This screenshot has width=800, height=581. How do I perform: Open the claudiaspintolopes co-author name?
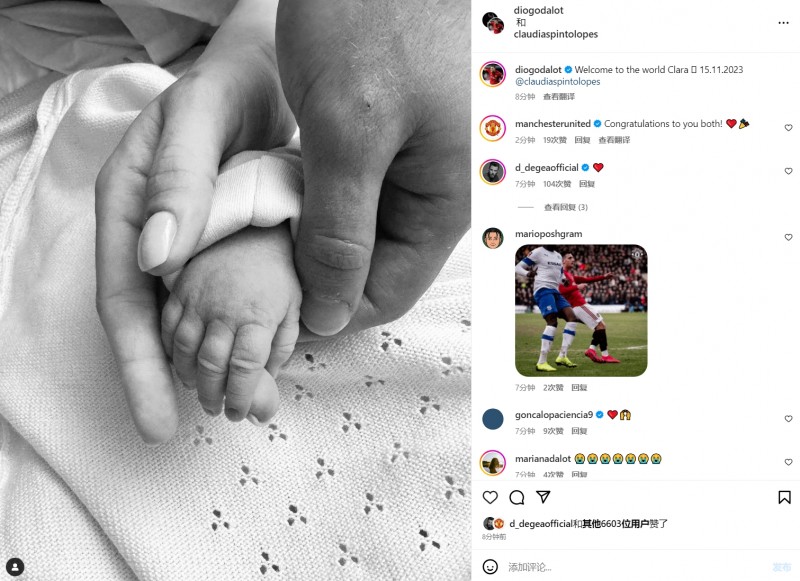pyautogui.click(x=556, y=34)
